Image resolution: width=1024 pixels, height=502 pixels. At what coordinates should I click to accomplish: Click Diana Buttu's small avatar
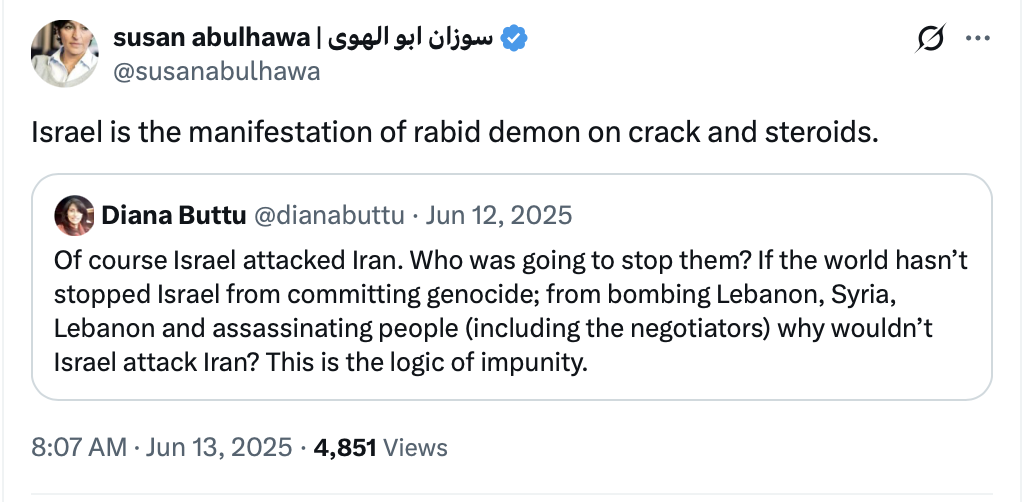[x=76, y=215]
